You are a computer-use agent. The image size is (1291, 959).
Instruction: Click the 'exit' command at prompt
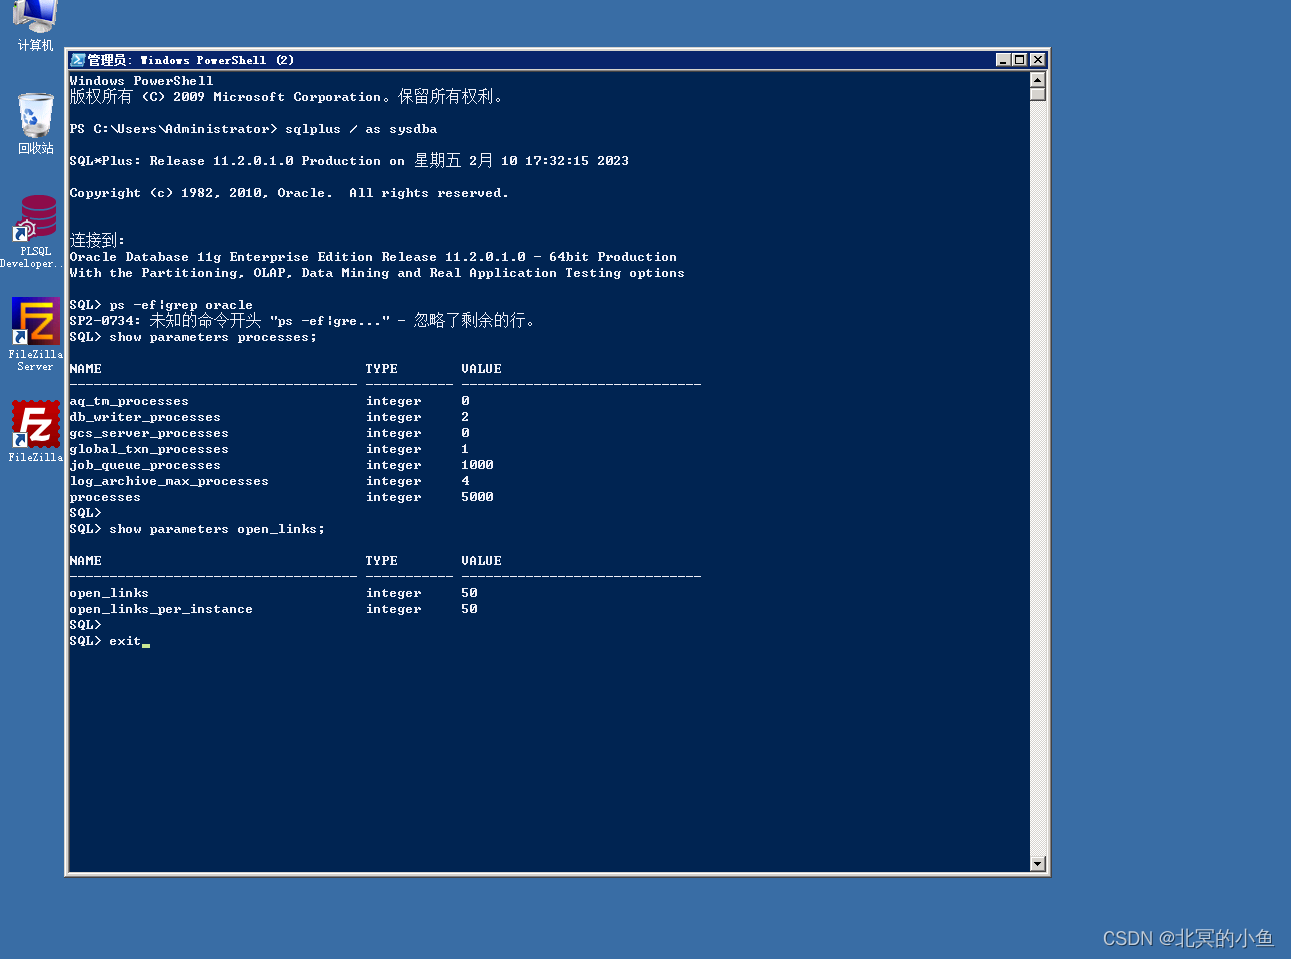coord(125,641)
